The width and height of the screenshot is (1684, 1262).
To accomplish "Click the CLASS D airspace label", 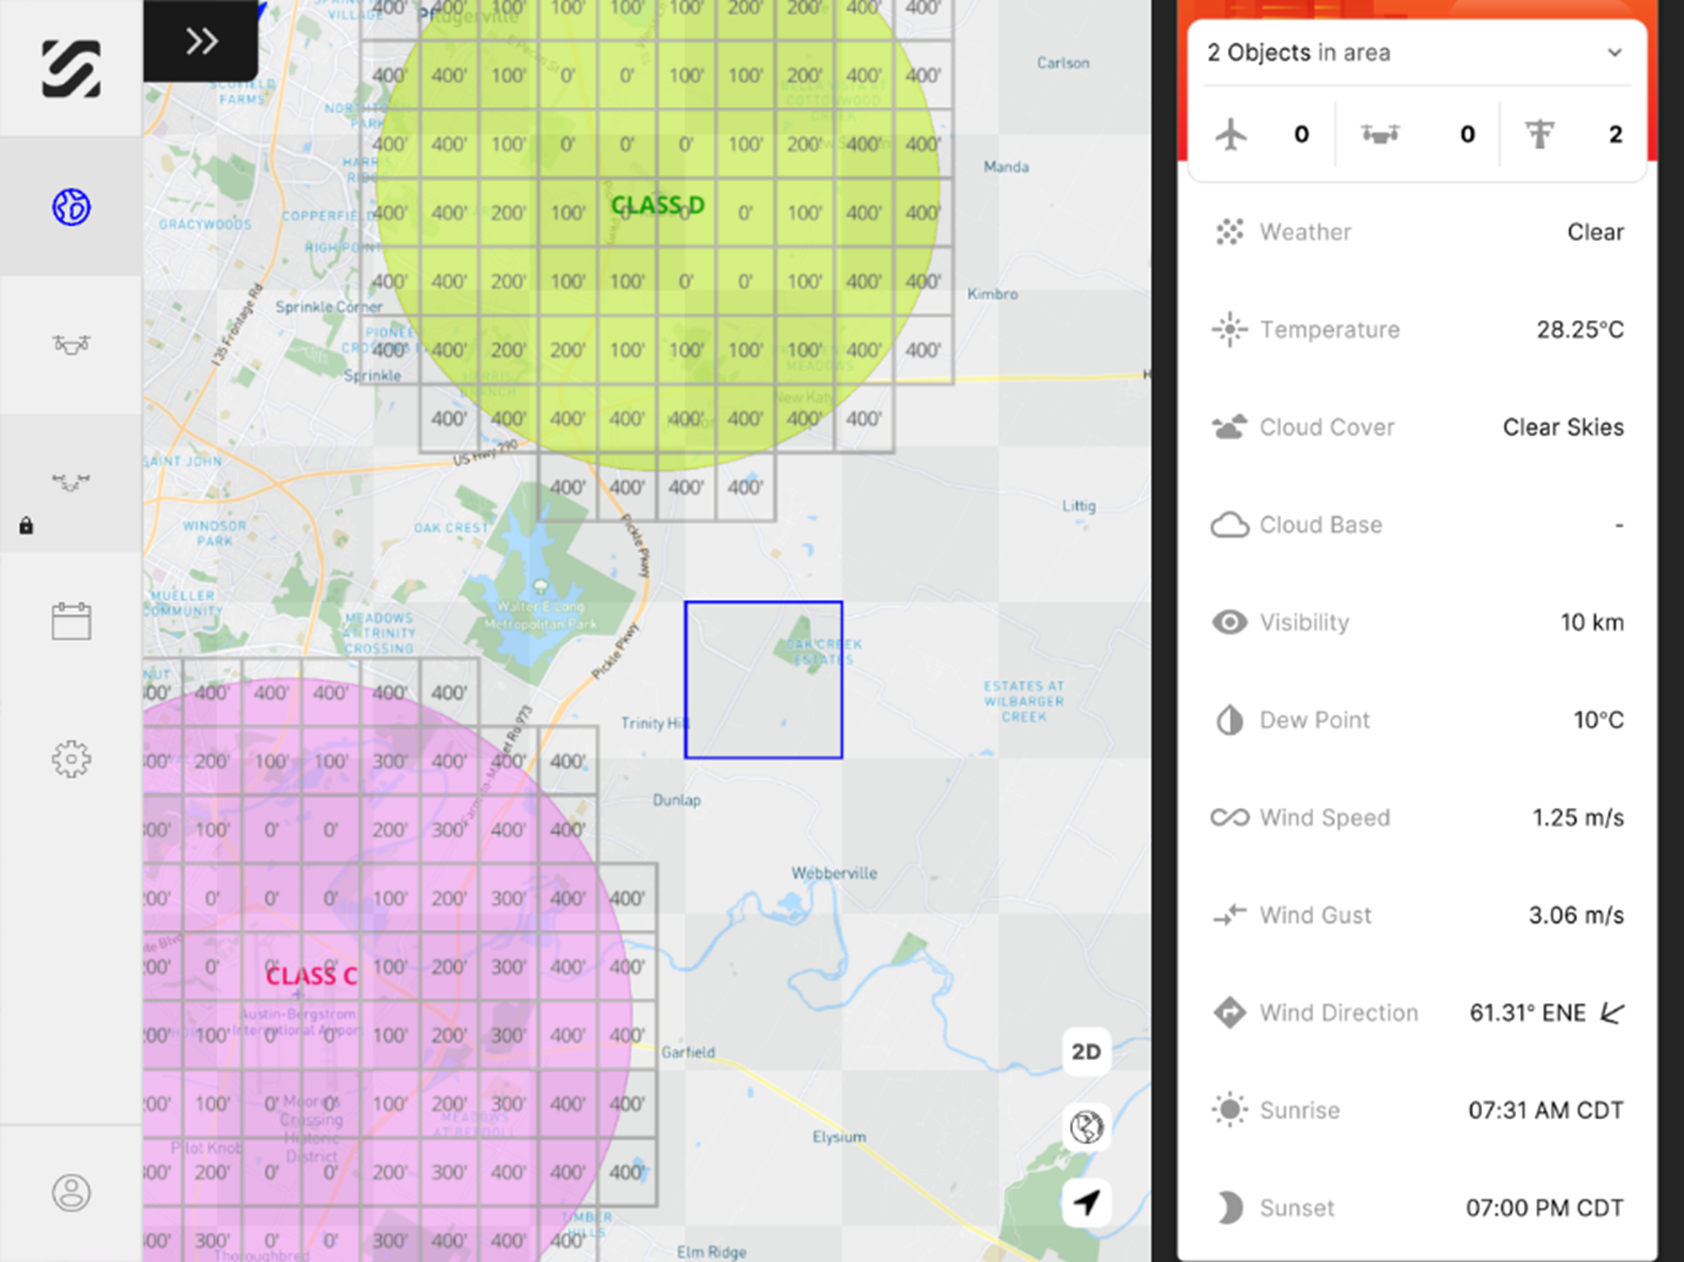I will [x=658, y=205].
